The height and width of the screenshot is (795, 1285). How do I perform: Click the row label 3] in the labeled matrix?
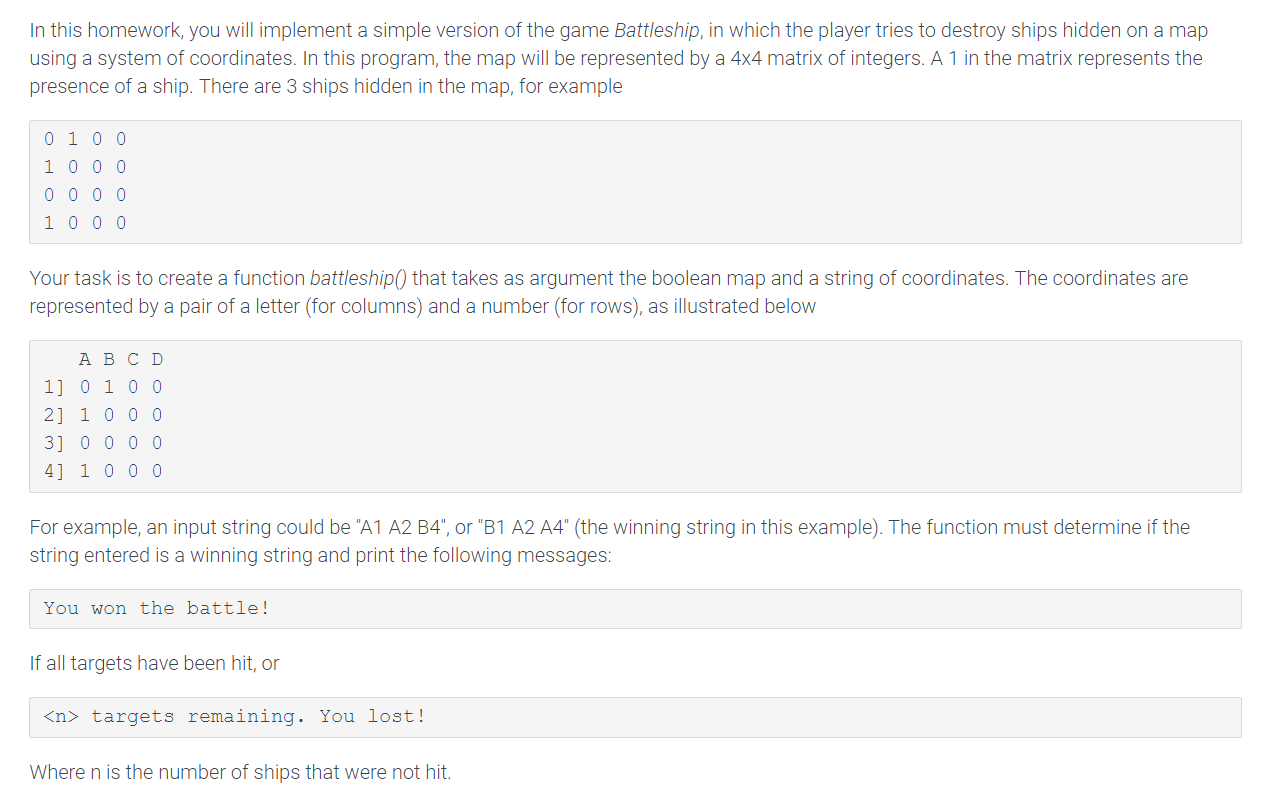tap(55, 443)
